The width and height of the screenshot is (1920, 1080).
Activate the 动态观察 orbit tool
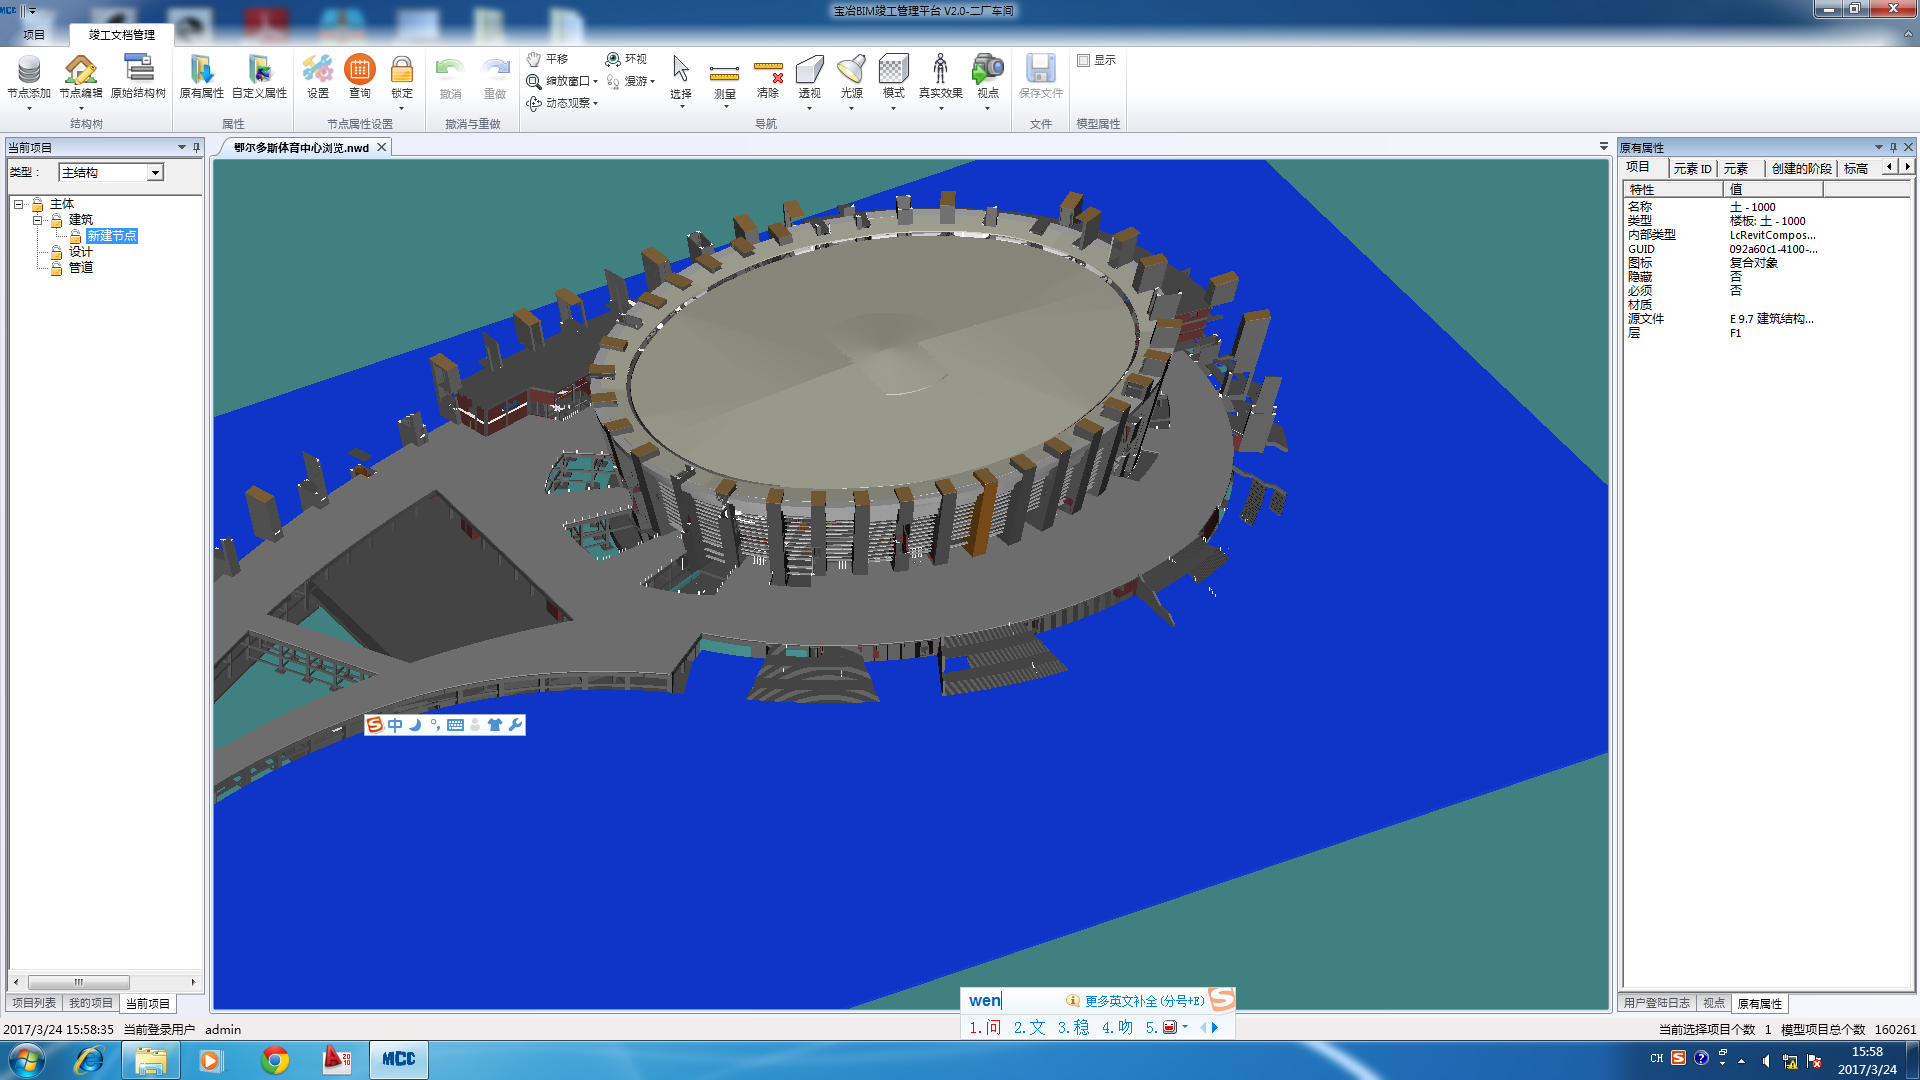click(558, 103)
